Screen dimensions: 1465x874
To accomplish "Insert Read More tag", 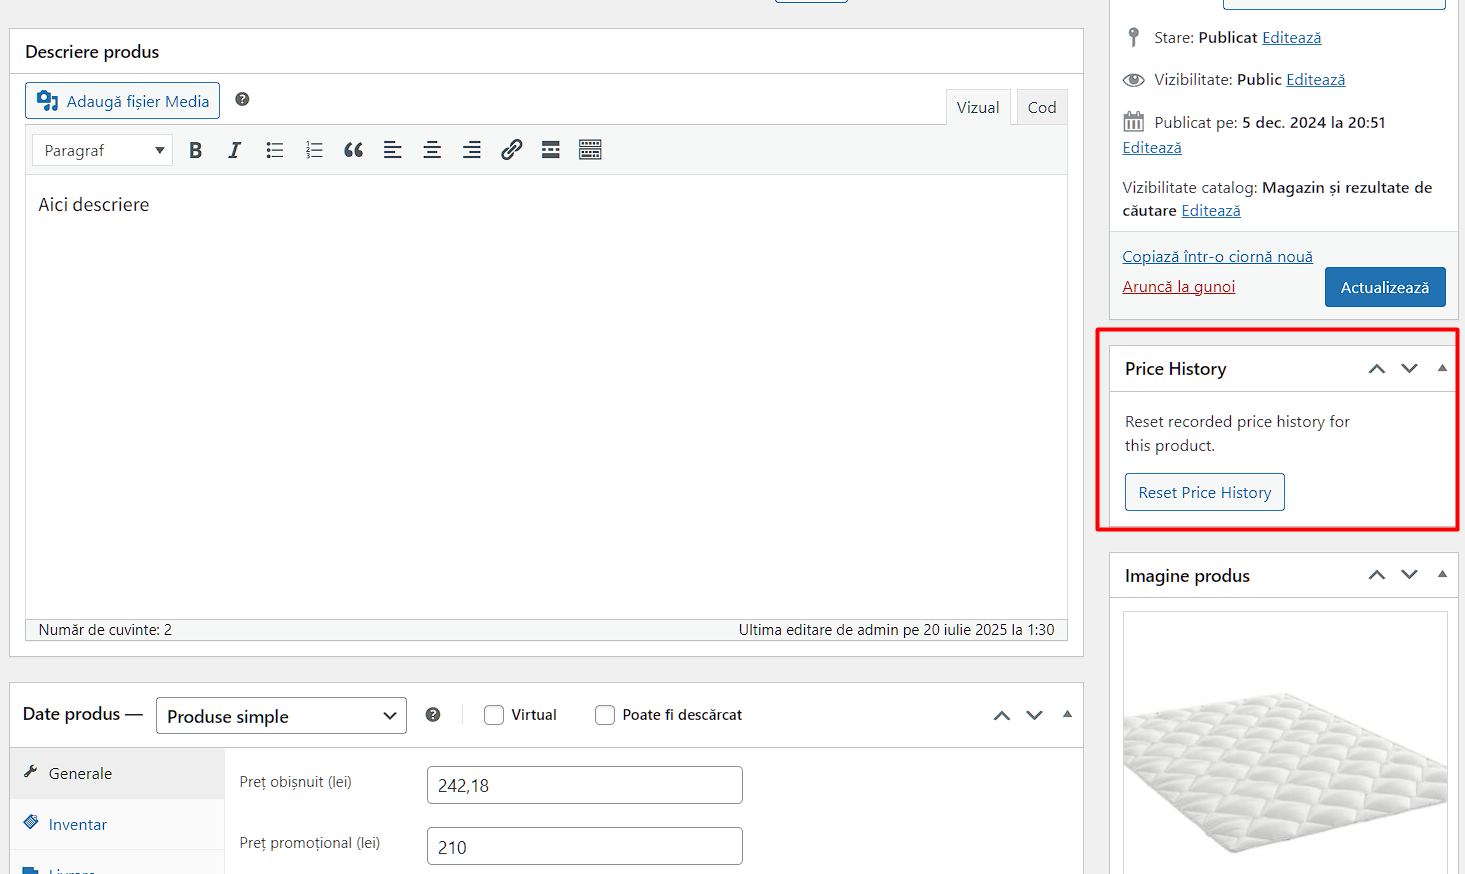I will 550,150.
